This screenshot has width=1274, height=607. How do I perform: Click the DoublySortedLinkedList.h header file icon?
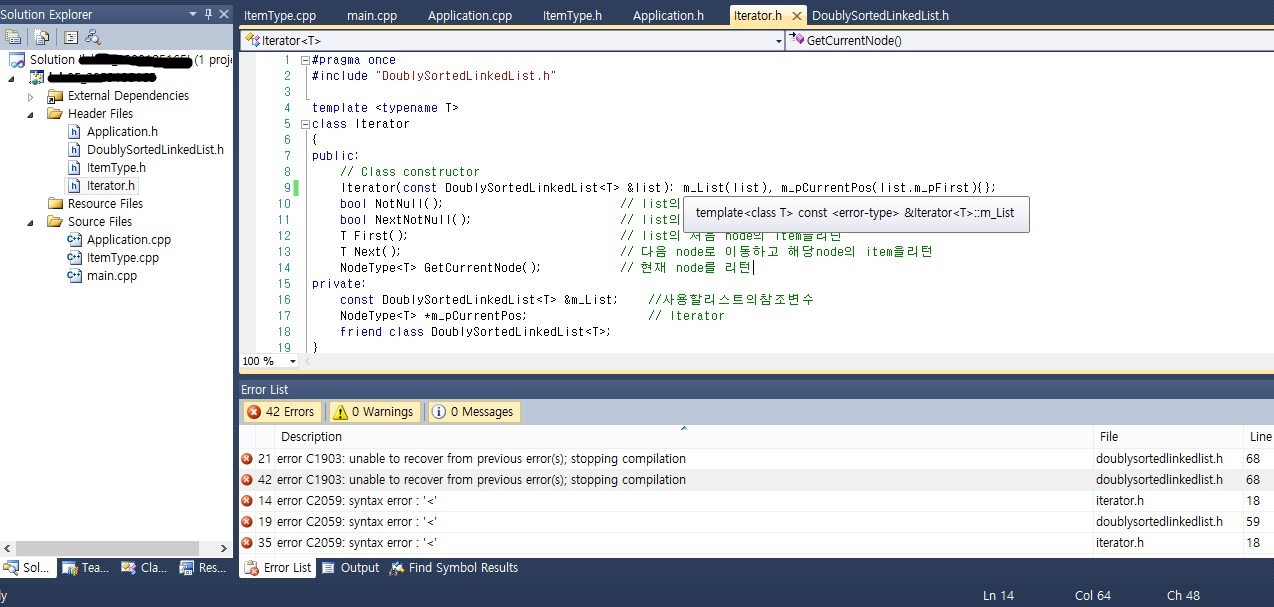pos(74,150)
